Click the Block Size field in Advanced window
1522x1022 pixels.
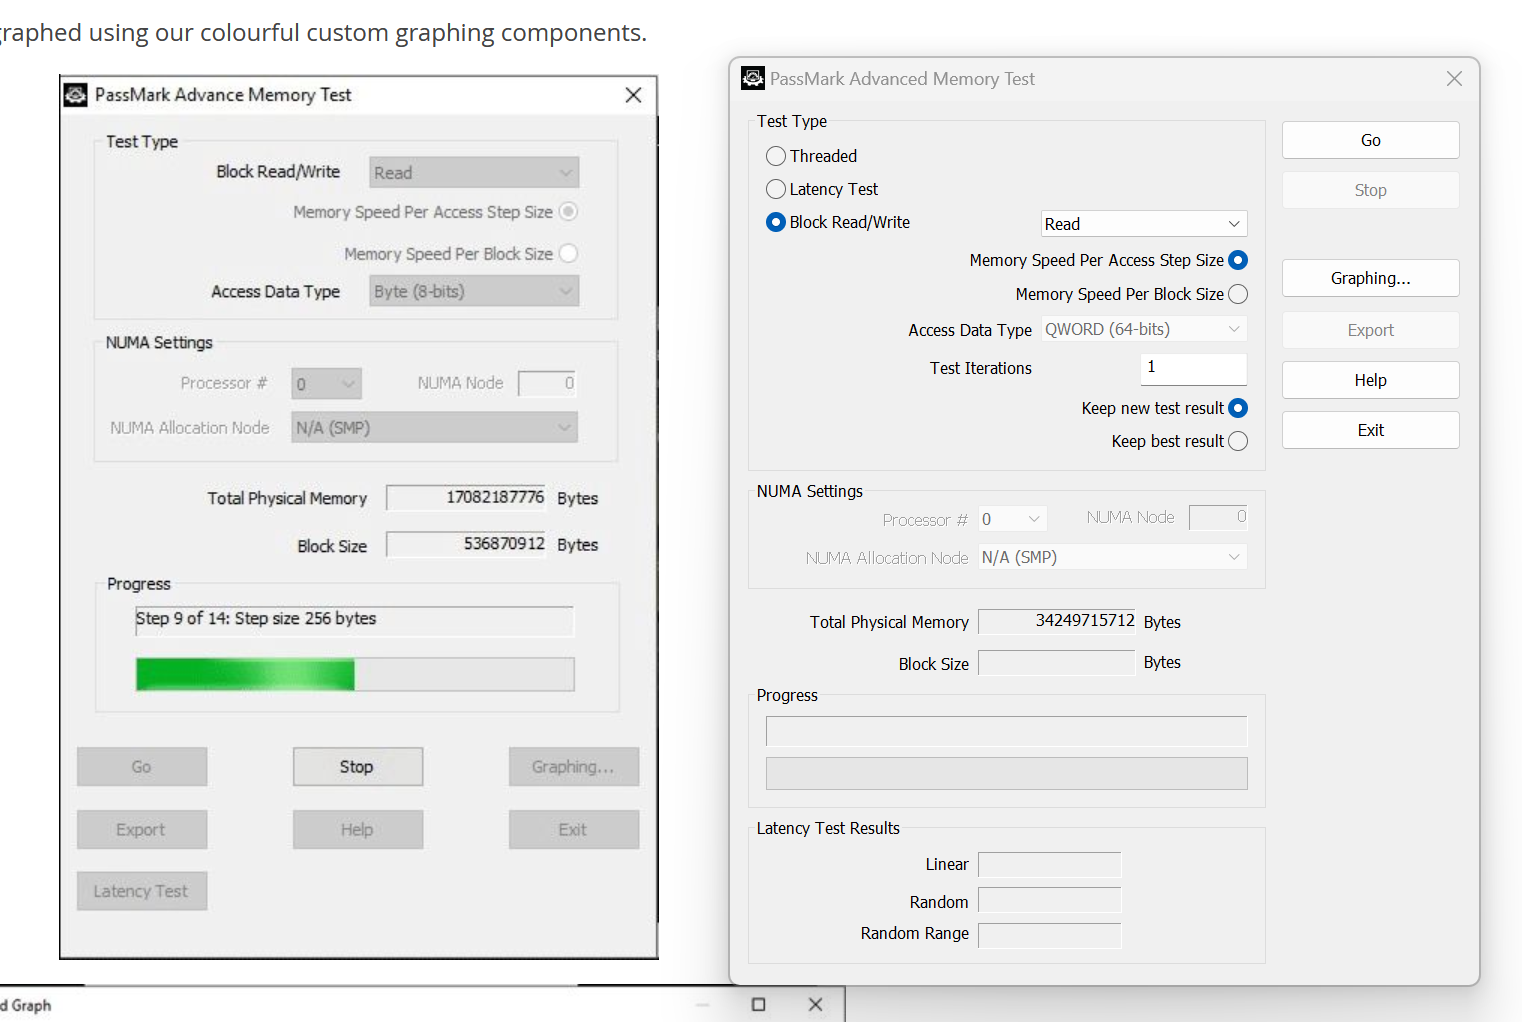tap(1057, 663)
